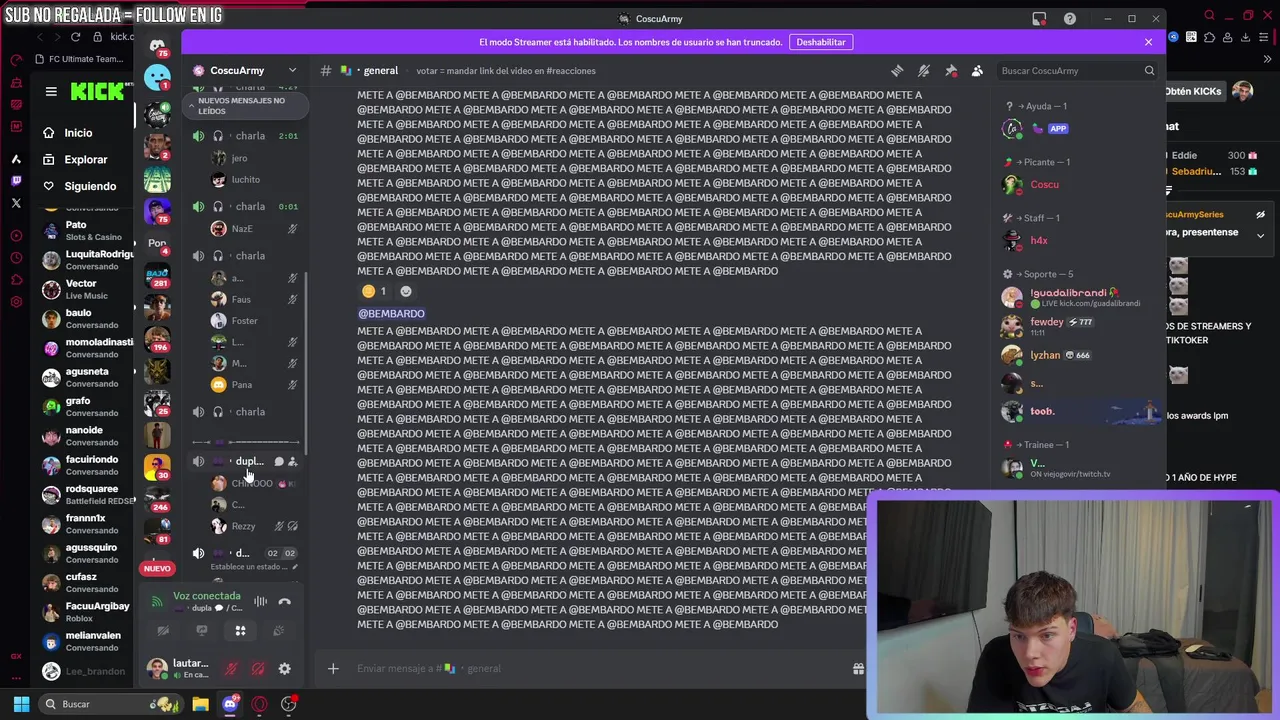
Task: Reload page in the browser behind Discord
Action: tap(75, 37)
